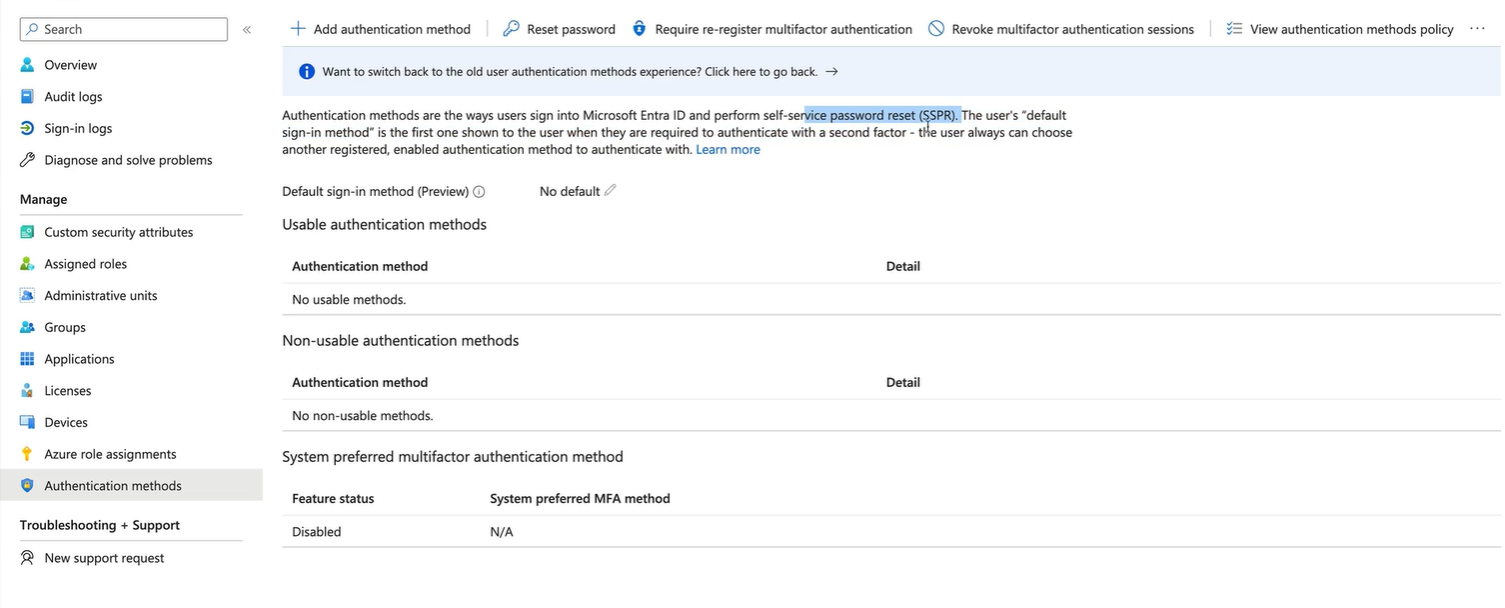Image resolution: width=1505 pixels, height=608 pixels.
Task: Click the Devices monitor icon
Action: tap(27, 422)
